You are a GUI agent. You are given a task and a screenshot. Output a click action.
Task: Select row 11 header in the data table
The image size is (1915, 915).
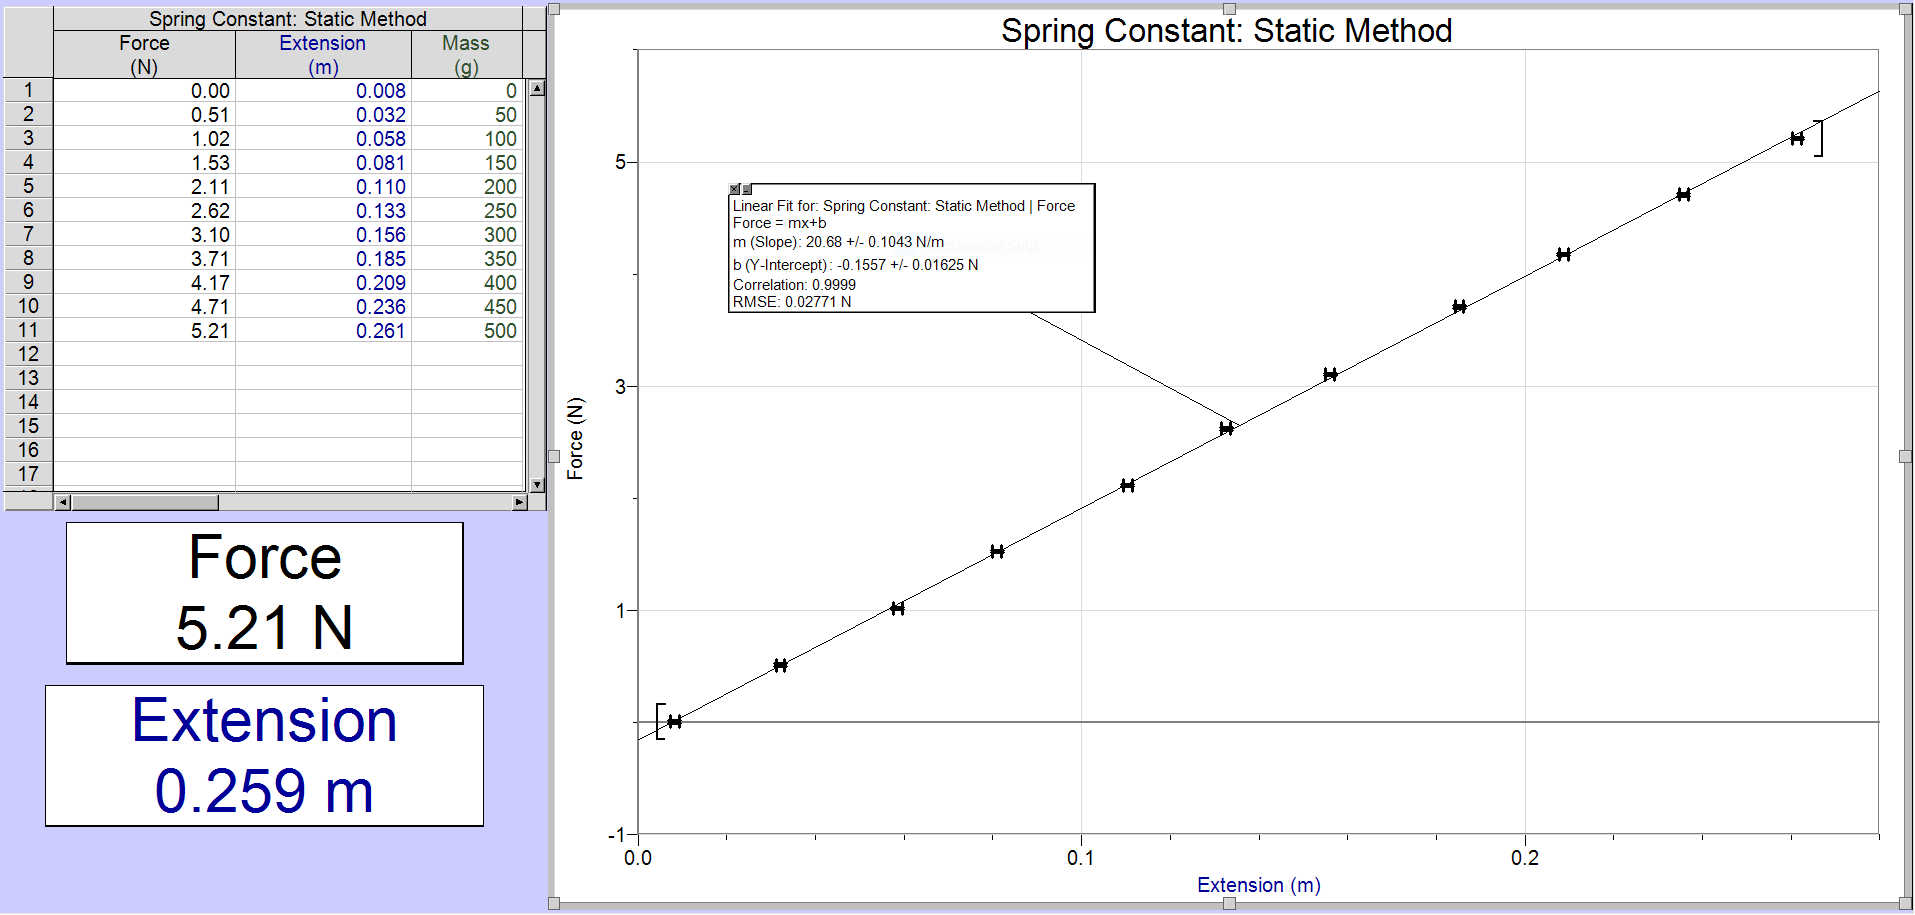[x=28, y=330]
